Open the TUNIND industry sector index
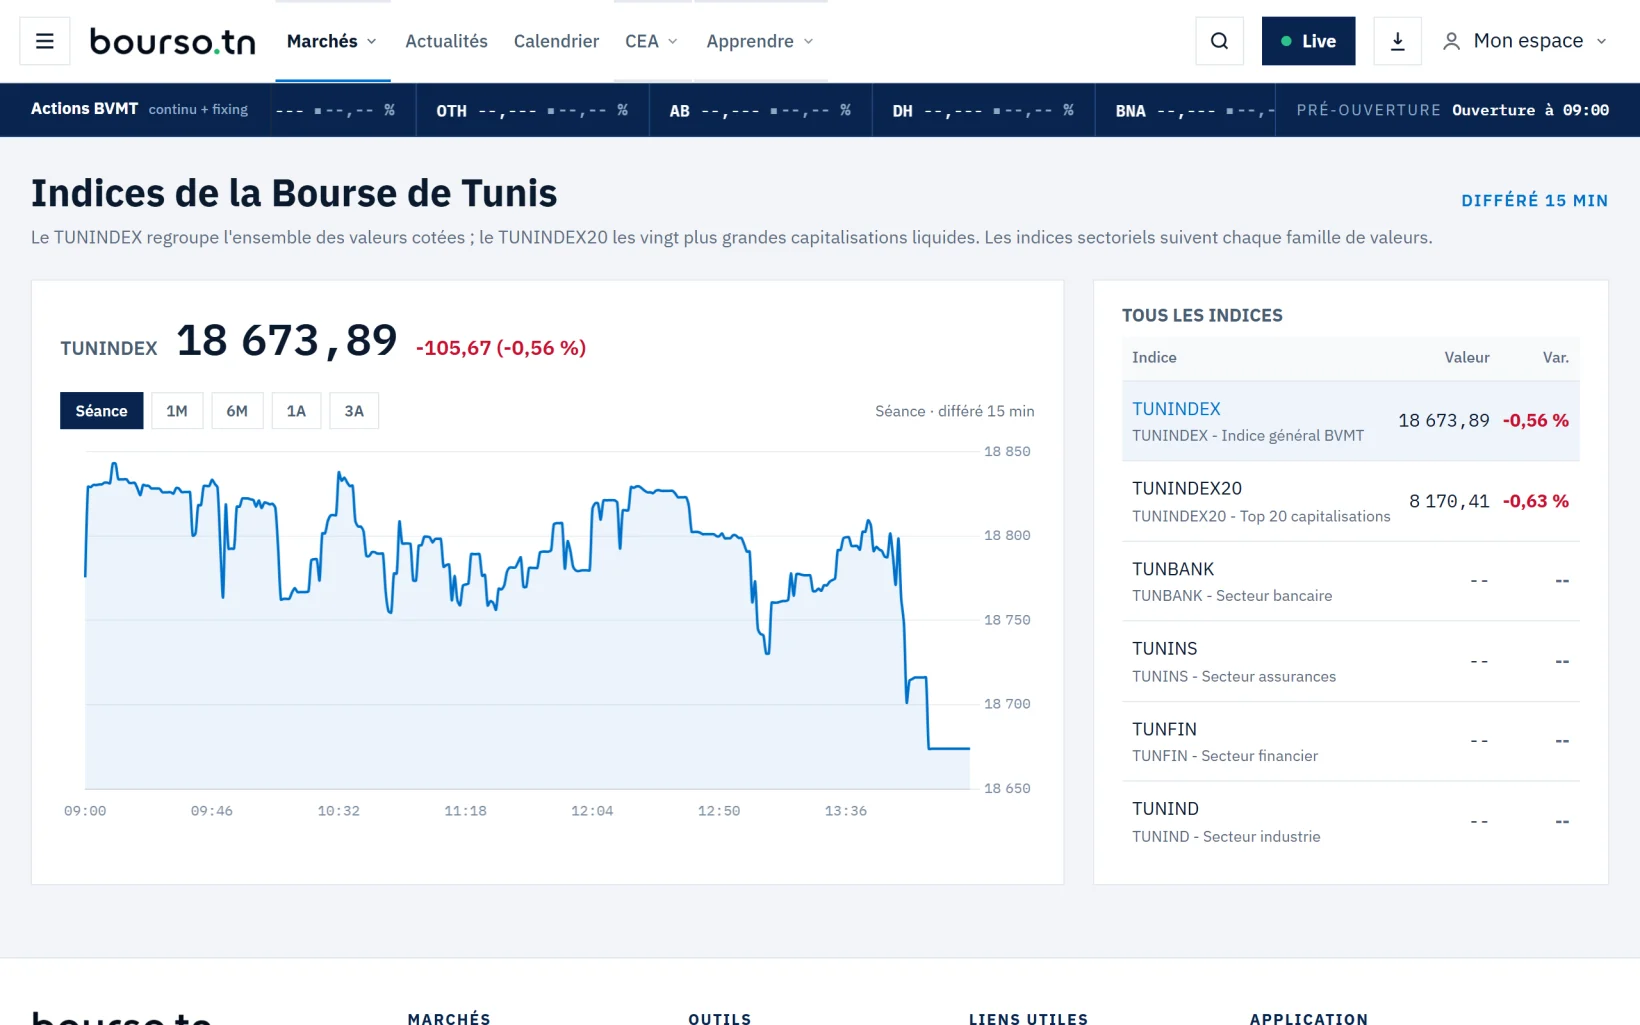The width and height of the screenshot is (1640, 1025). pos(1350,821)
